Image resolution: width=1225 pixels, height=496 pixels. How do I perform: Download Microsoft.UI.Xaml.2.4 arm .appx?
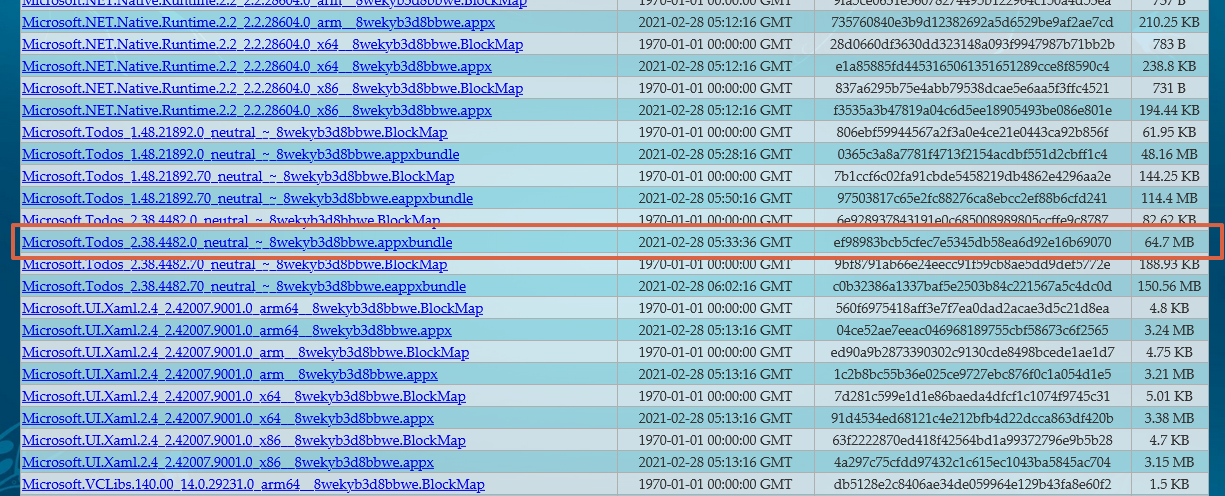tap(229, 374)
